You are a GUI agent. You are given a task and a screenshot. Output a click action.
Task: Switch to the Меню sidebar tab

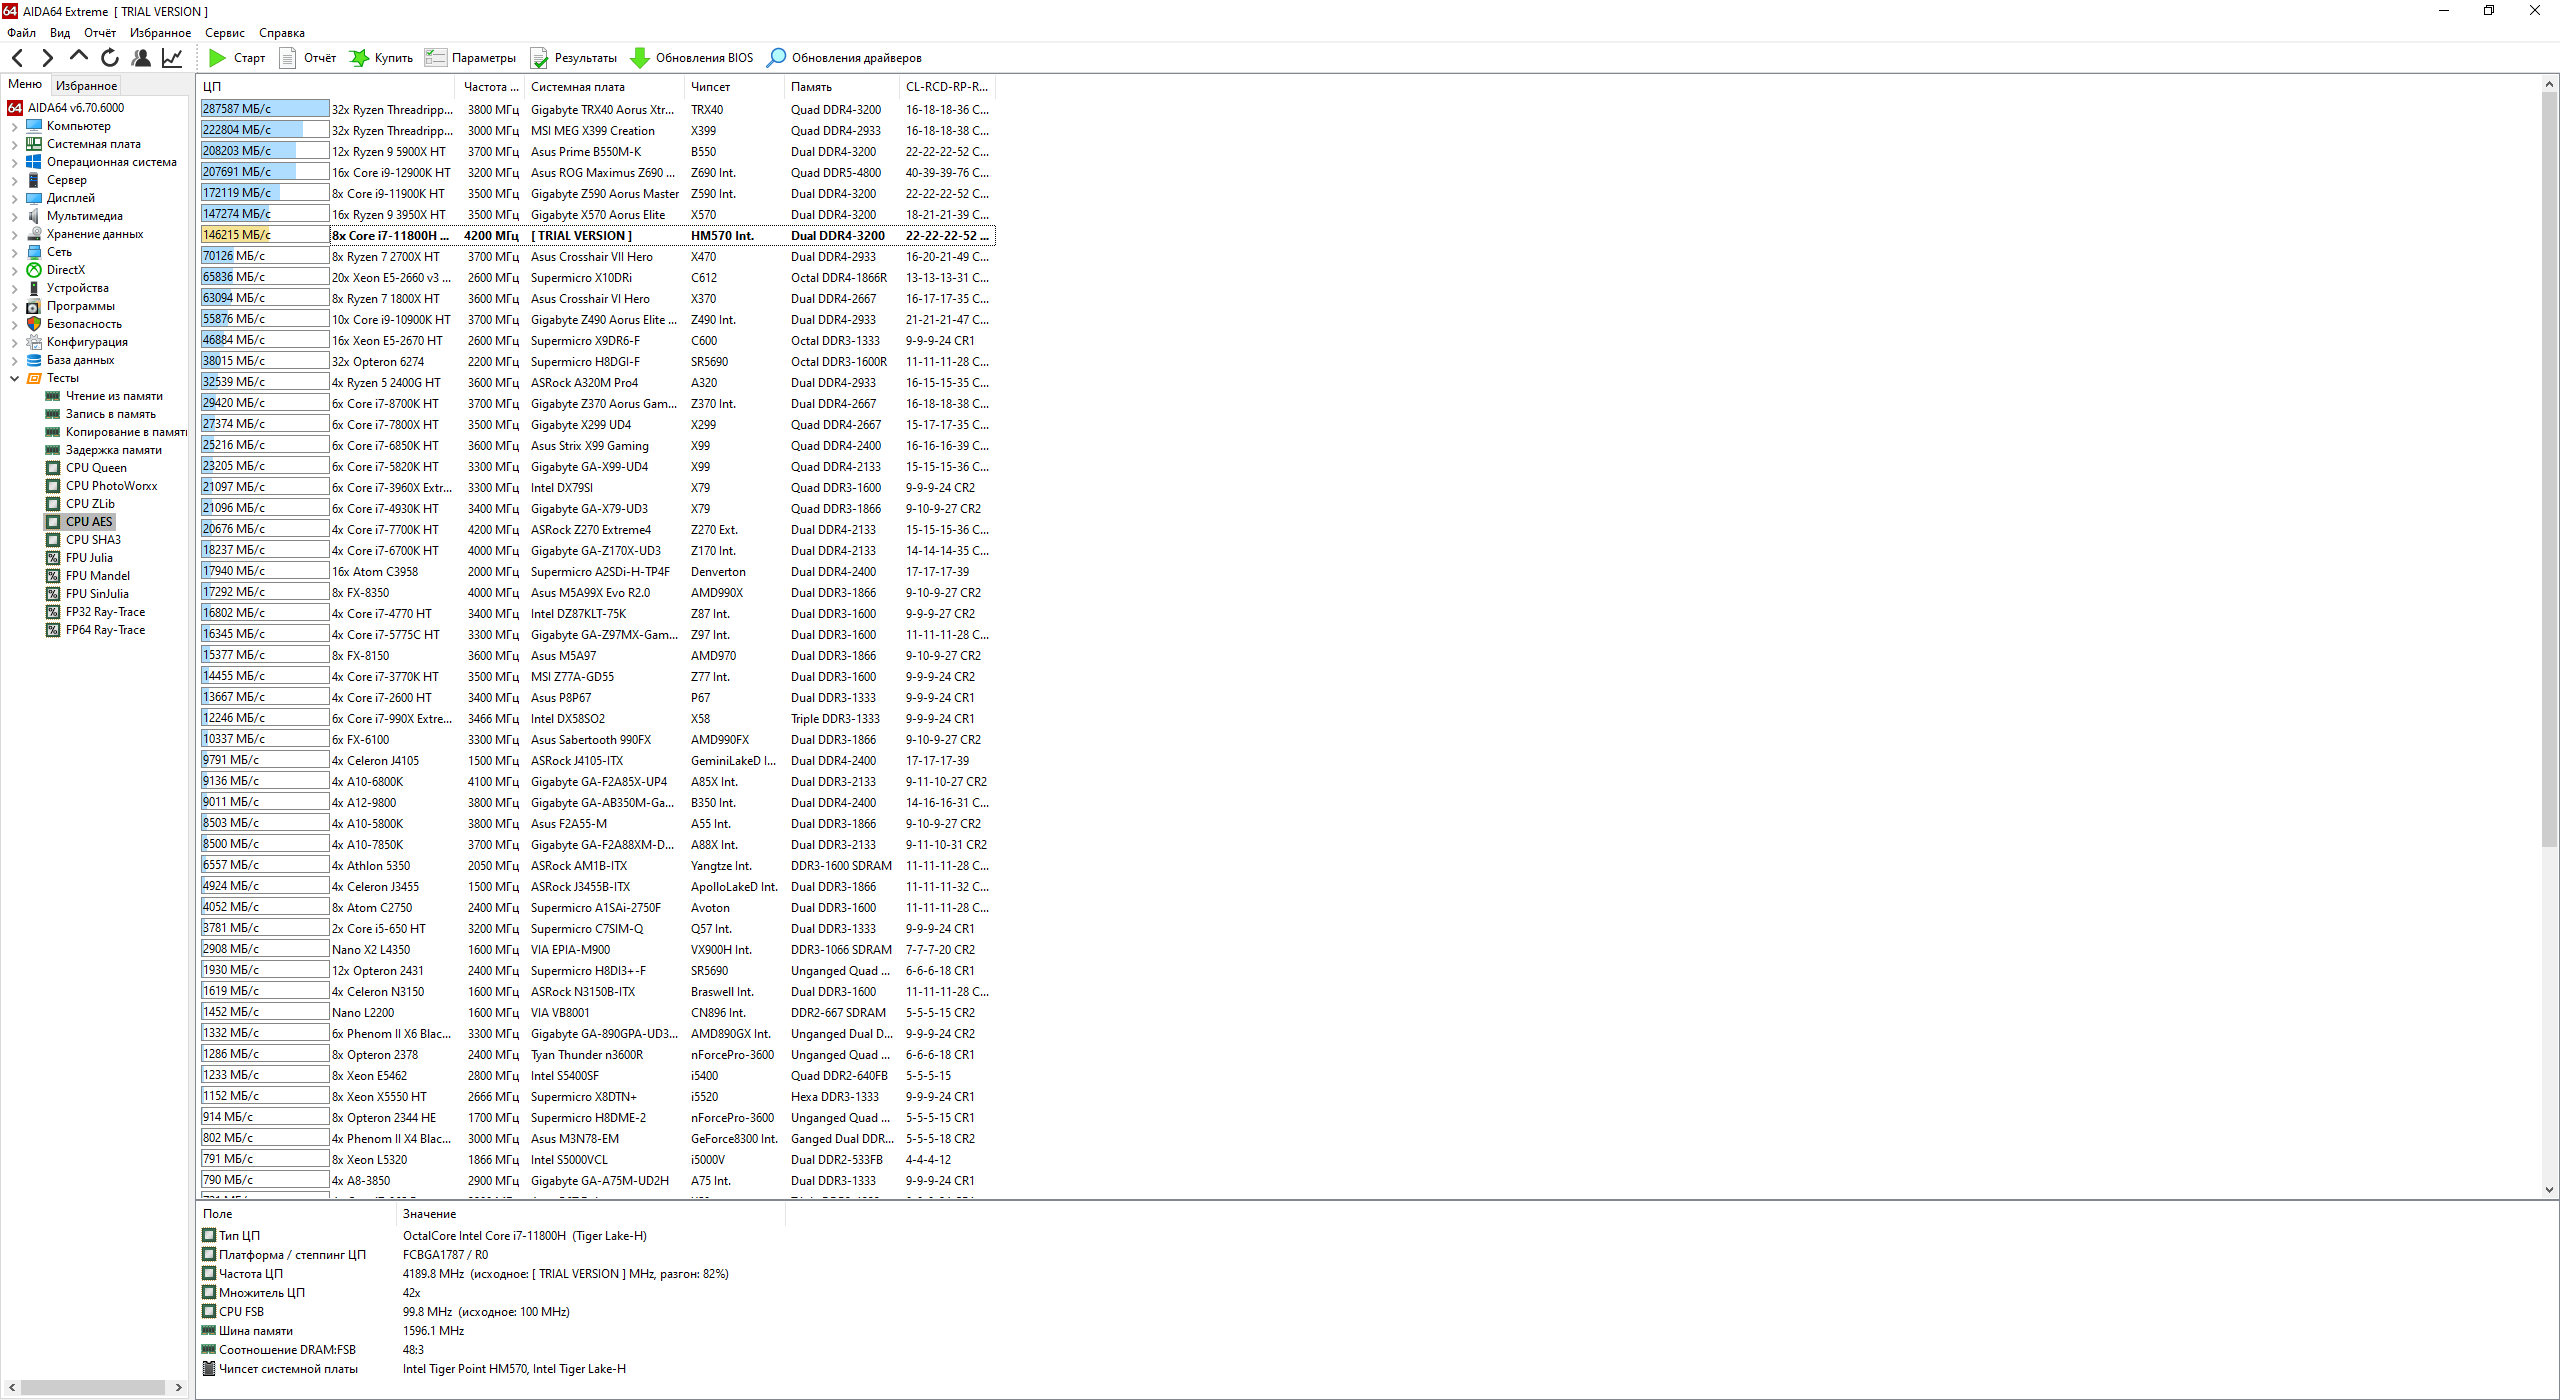[x=25, y=84]
